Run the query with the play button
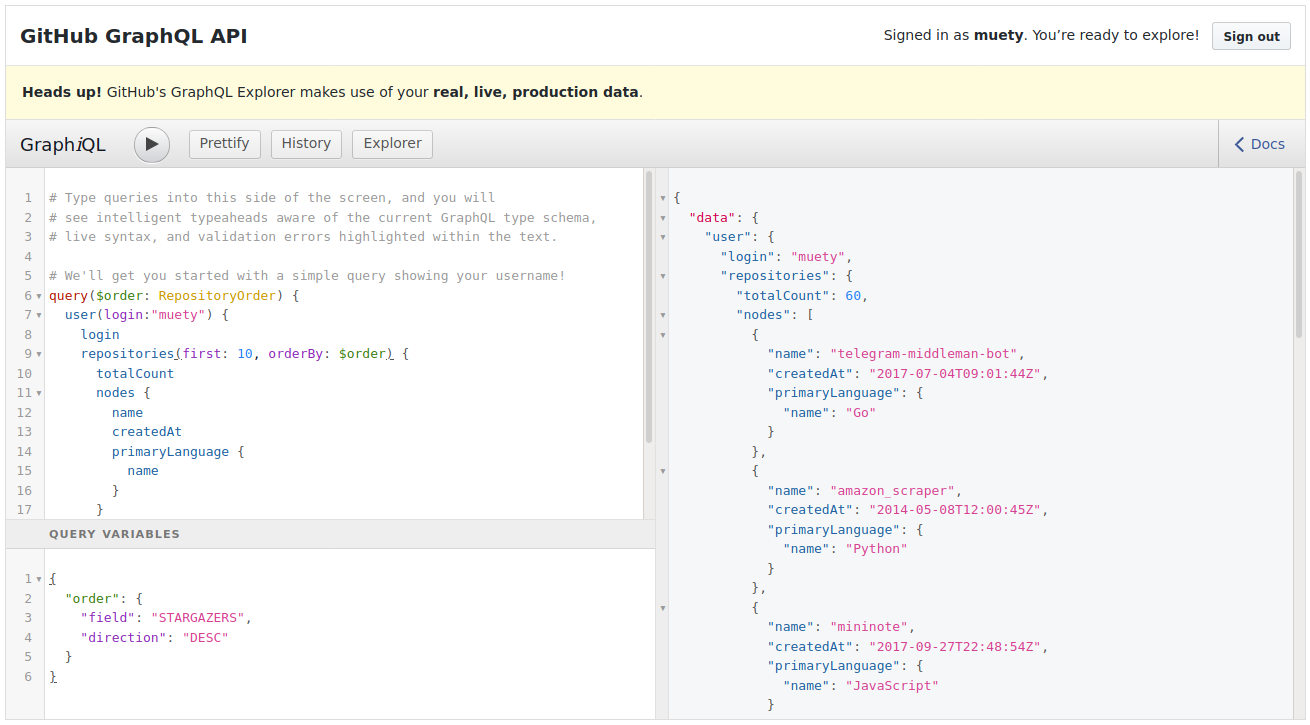 click(152, 144)
